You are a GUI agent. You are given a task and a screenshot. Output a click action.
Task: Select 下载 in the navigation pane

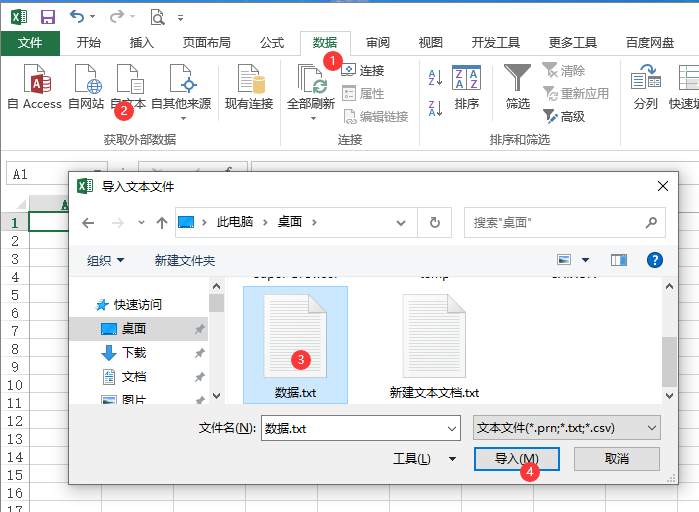pos(139,353)
